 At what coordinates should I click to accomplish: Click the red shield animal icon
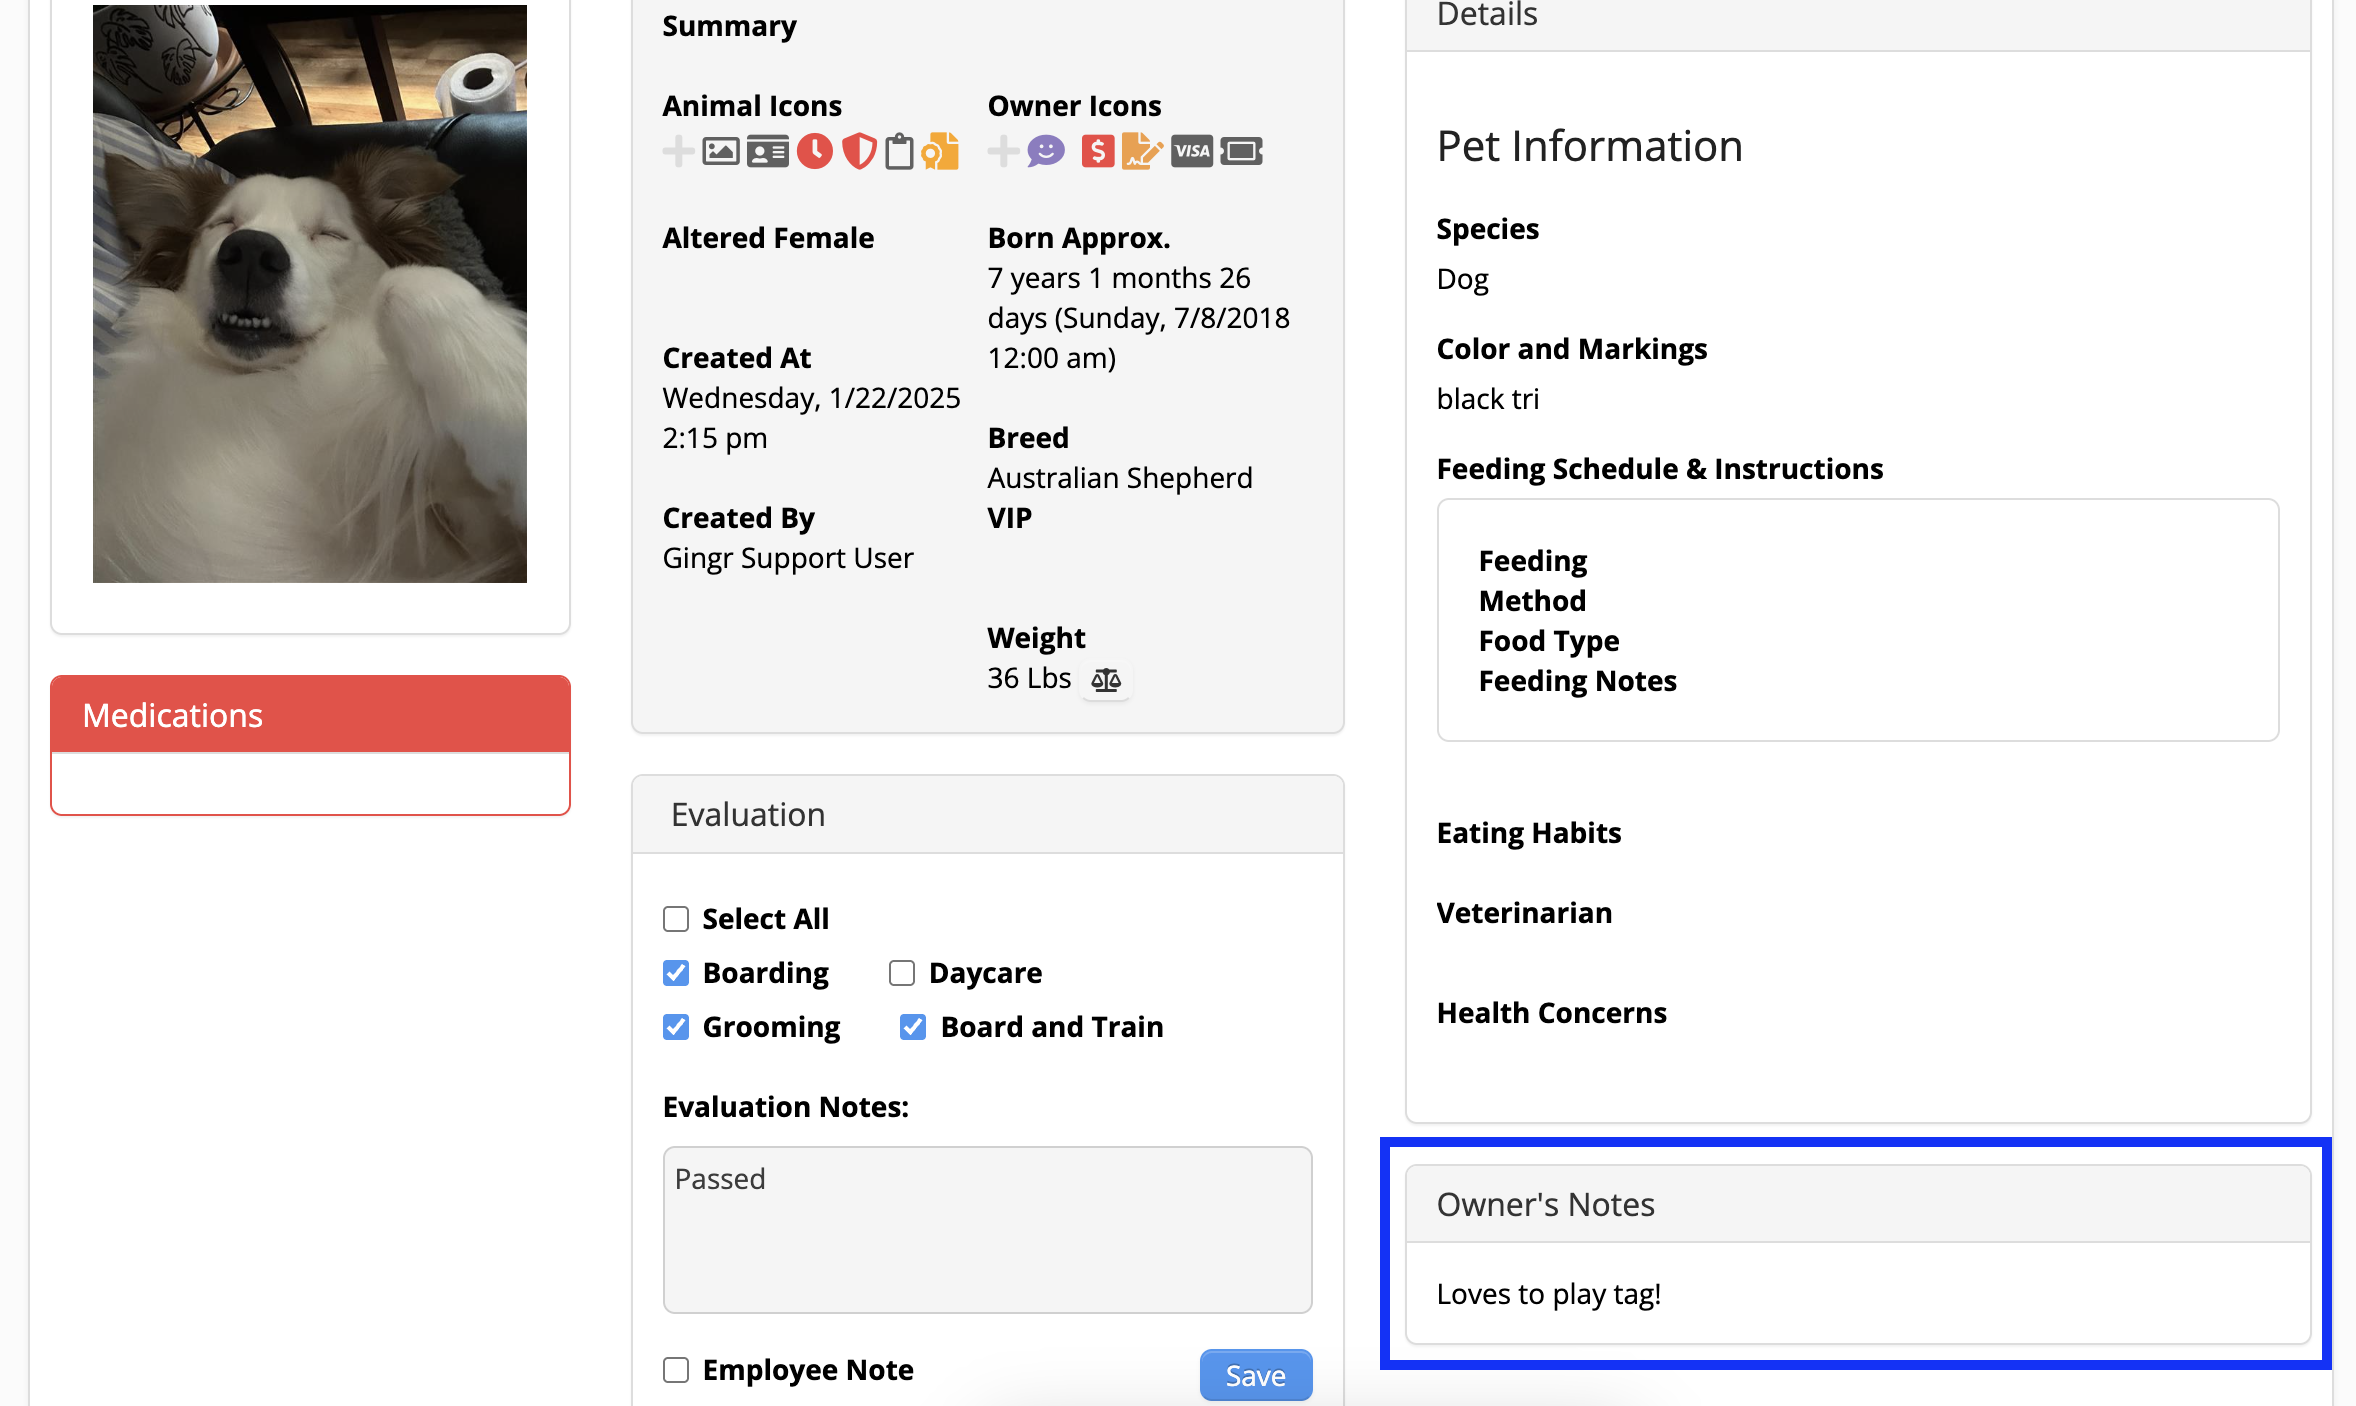point(859,151)
